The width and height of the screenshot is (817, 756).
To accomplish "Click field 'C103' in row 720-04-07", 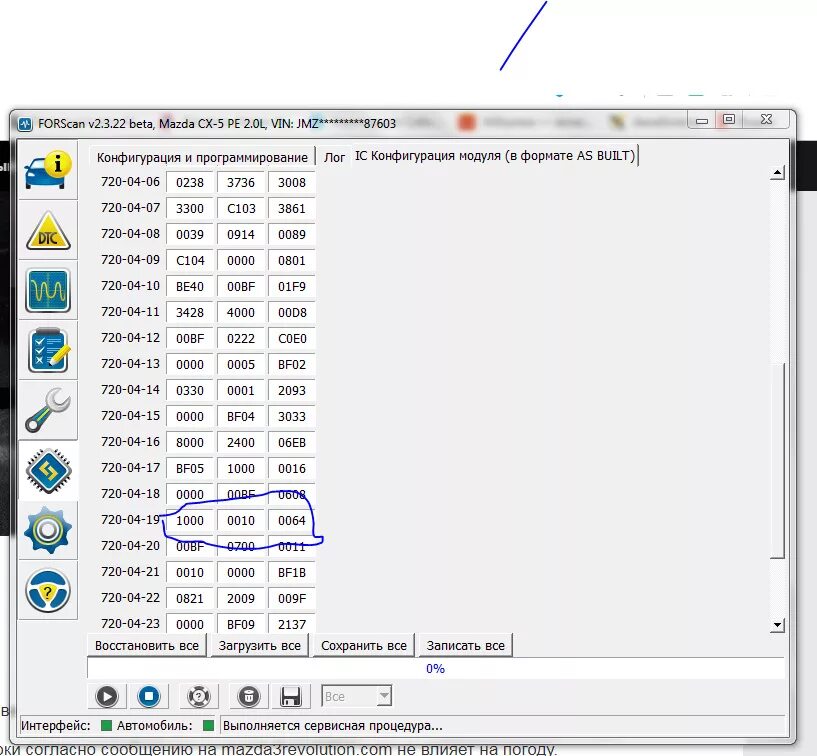I will click(241, 208).
